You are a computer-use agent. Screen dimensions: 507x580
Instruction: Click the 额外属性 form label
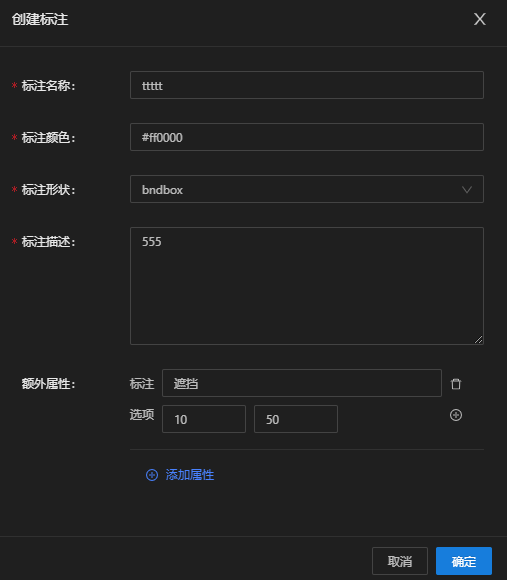(48, 384)
